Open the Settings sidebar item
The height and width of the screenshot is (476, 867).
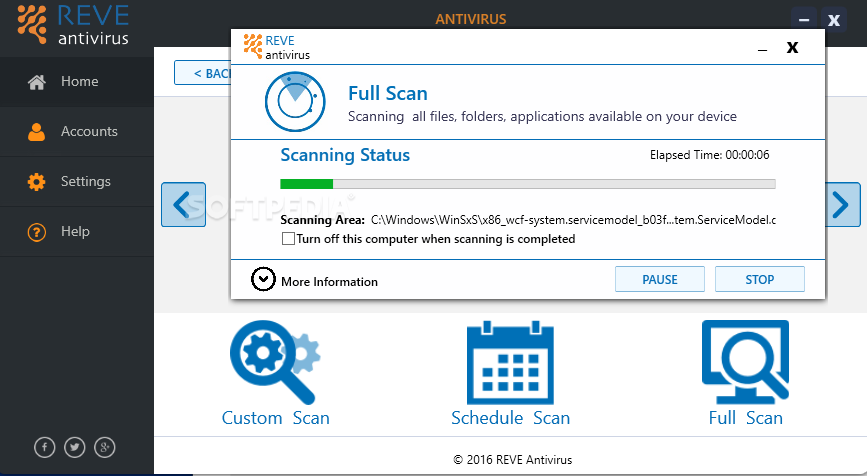pos(76,181)
